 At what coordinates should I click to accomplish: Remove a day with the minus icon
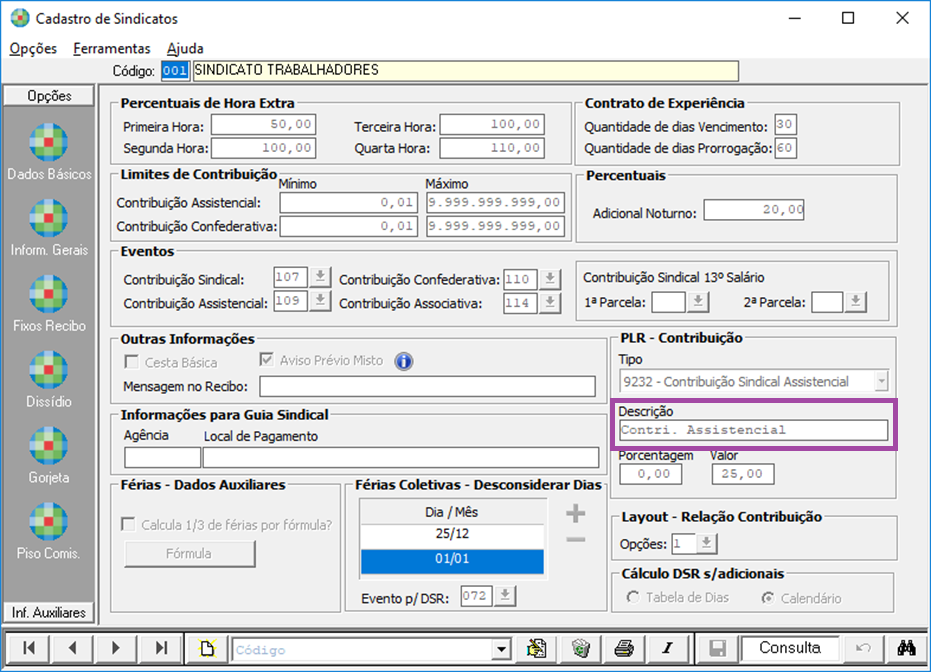[x=575, y=540]
